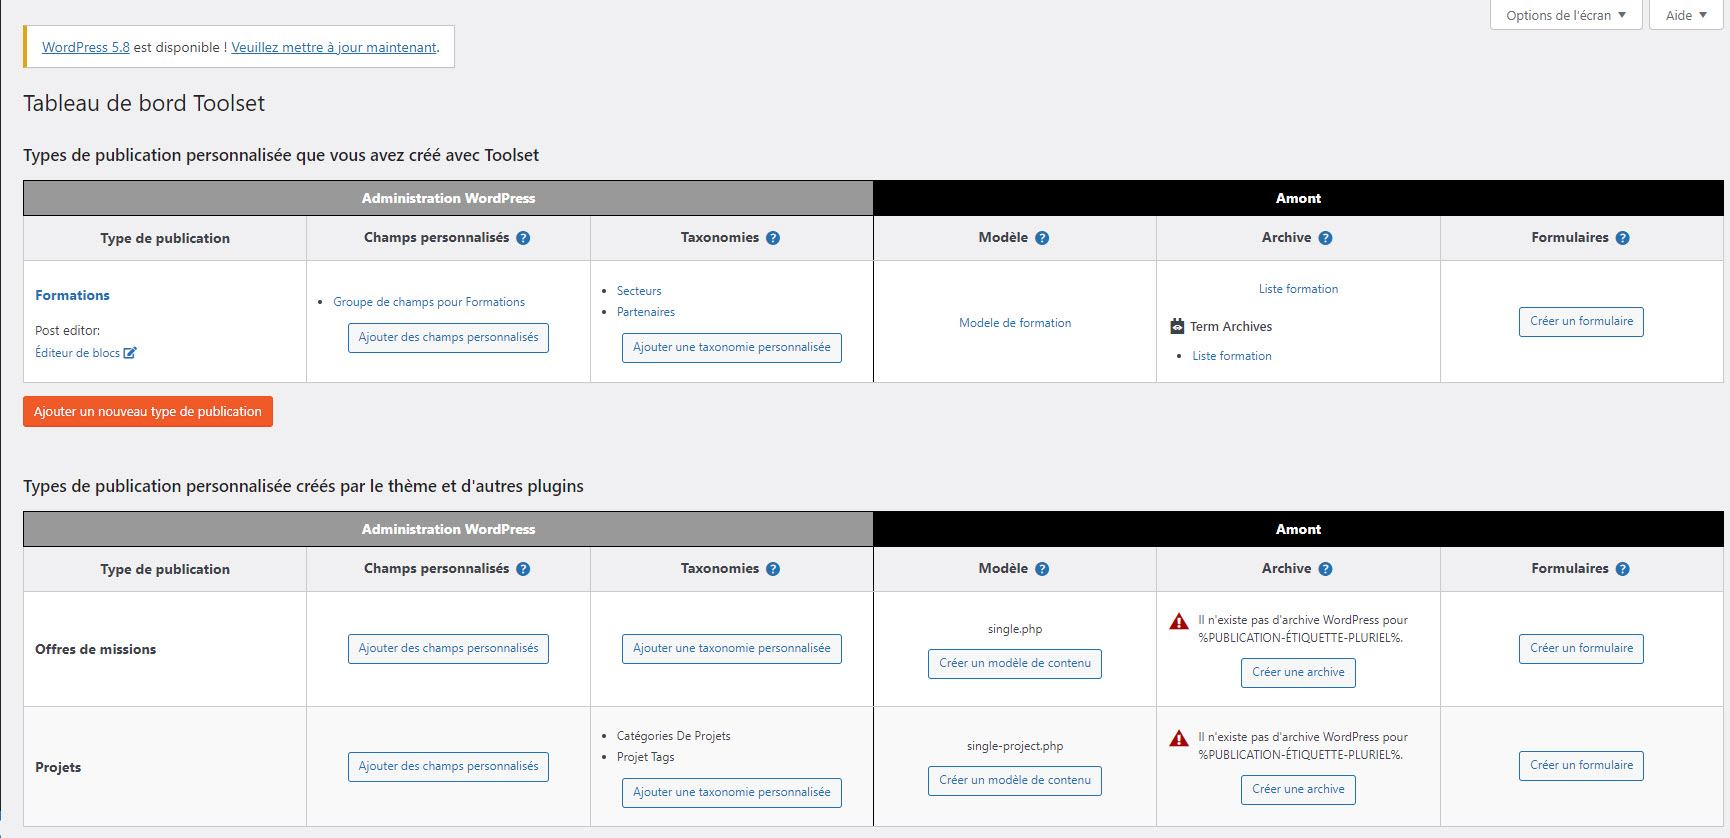Click help icon beside Archive in second table

point(1325,569)
